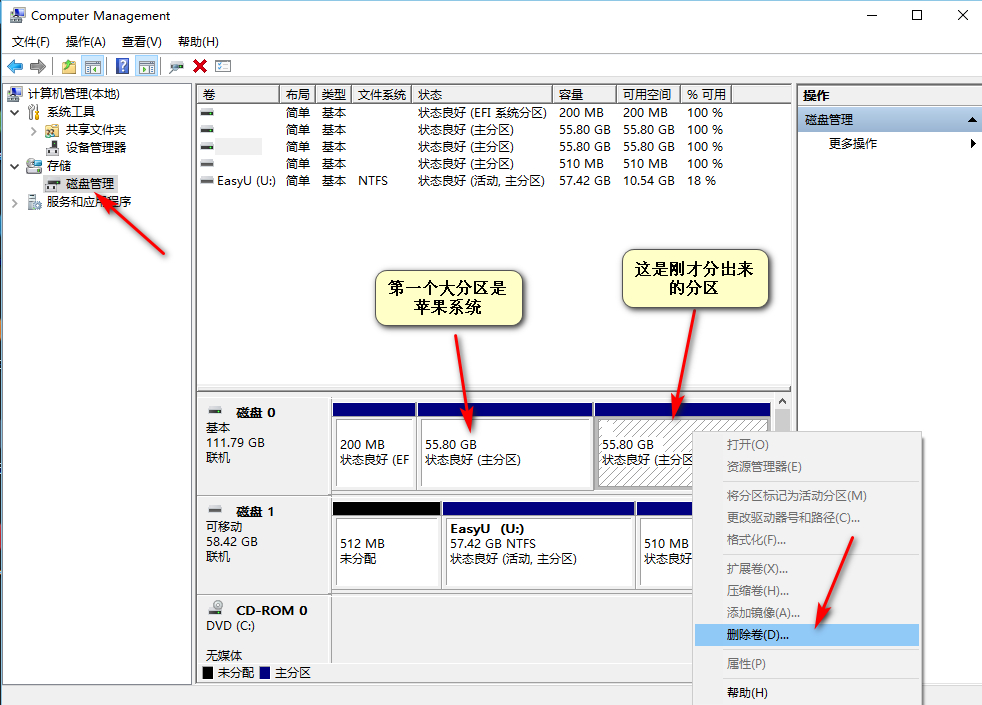The image size is (982, 705).
Task: Click the blue Help question-mark toolbar icon
Action: (x=120, y=66)
